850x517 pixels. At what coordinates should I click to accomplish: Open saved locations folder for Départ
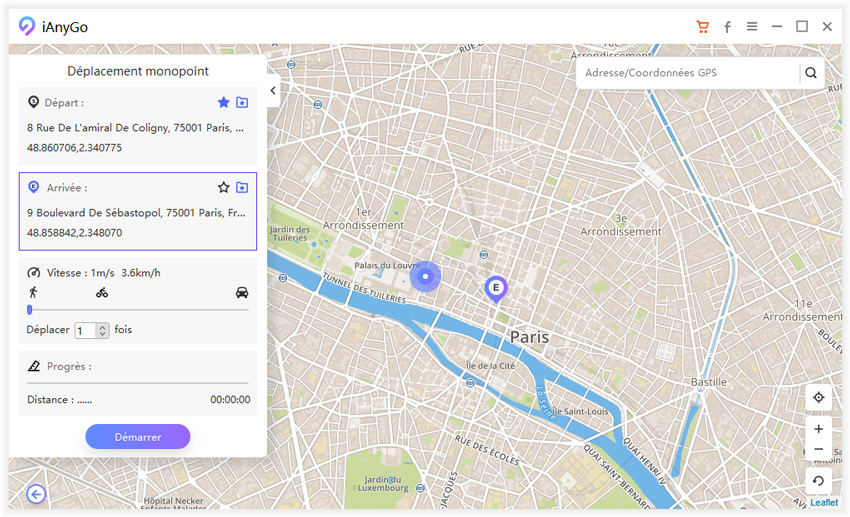(x=242, y=102)
